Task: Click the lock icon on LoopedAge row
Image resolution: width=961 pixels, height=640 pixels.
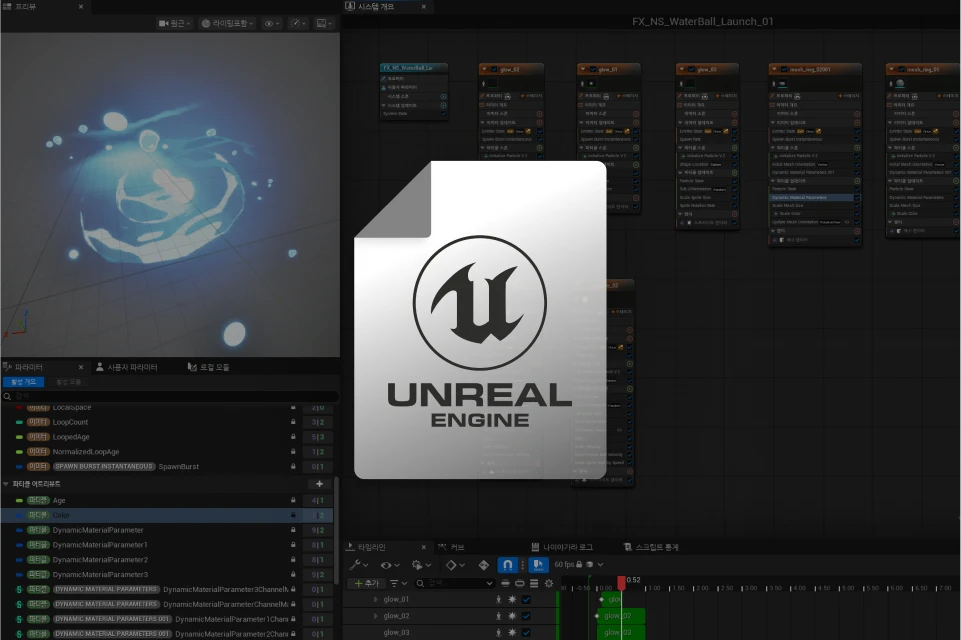Action: tap(293, 436)
